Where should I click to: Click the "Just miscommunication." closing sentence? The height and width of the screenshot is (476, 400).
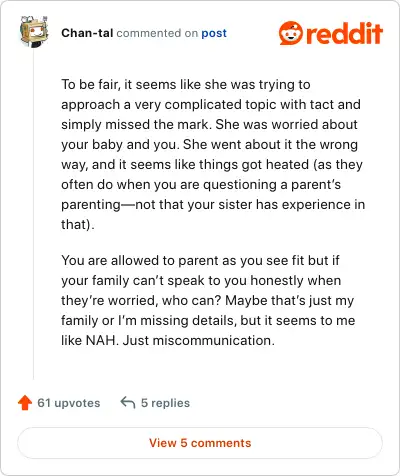199,340
